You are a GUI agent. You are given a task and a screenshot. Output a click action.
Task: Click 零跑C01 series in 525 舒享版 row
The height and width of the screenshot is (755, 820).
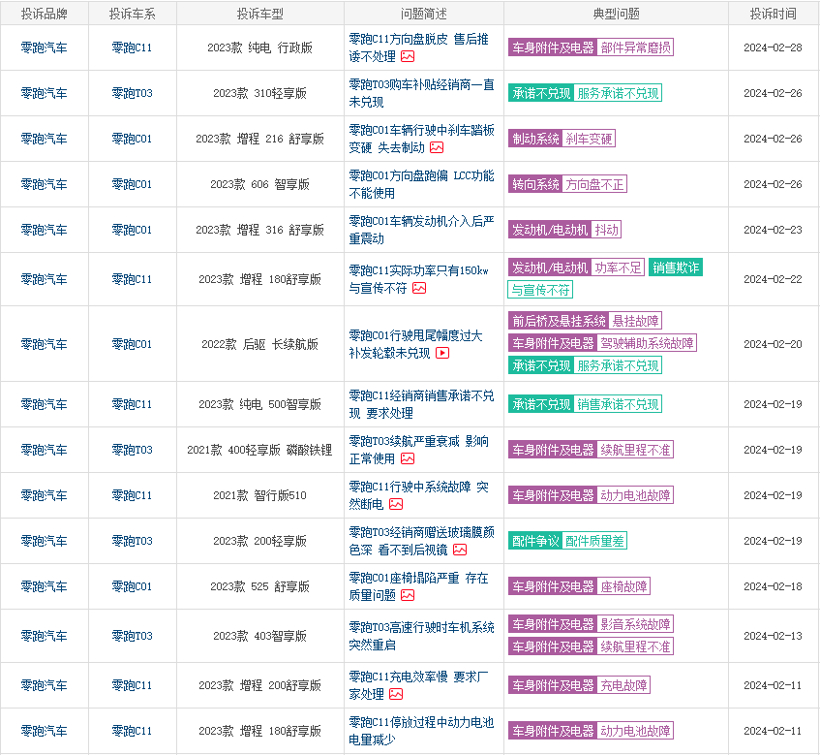(132, 586)
